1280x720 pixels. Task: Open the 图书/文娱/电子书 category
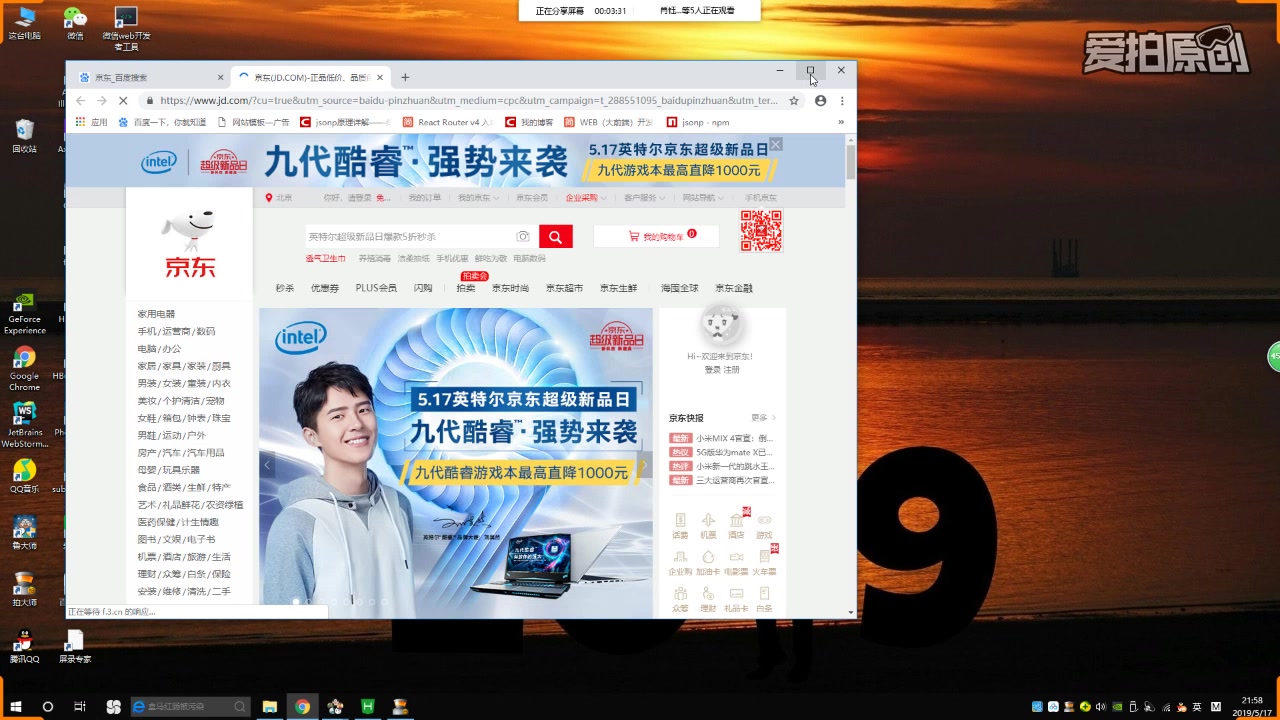coord(176,539)
